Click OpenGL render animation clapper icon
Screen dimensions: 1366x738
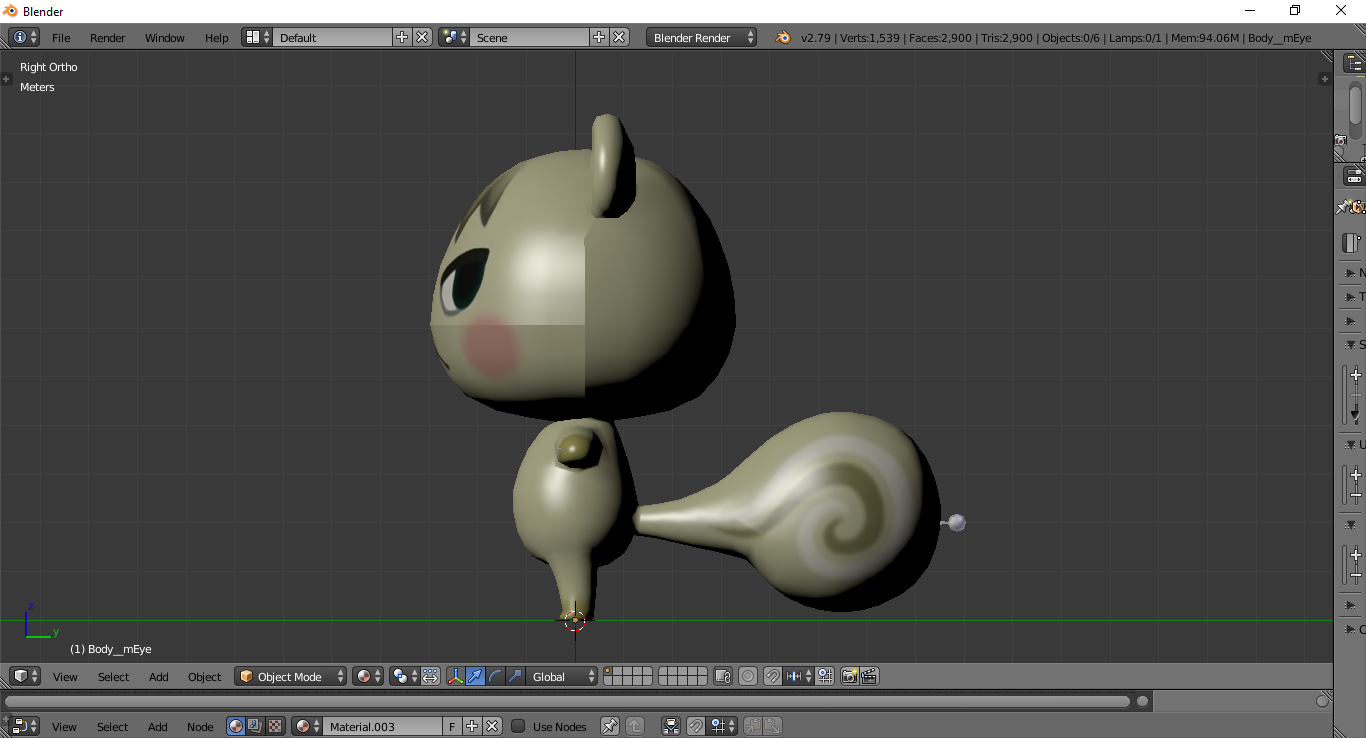tap(870, 677)
